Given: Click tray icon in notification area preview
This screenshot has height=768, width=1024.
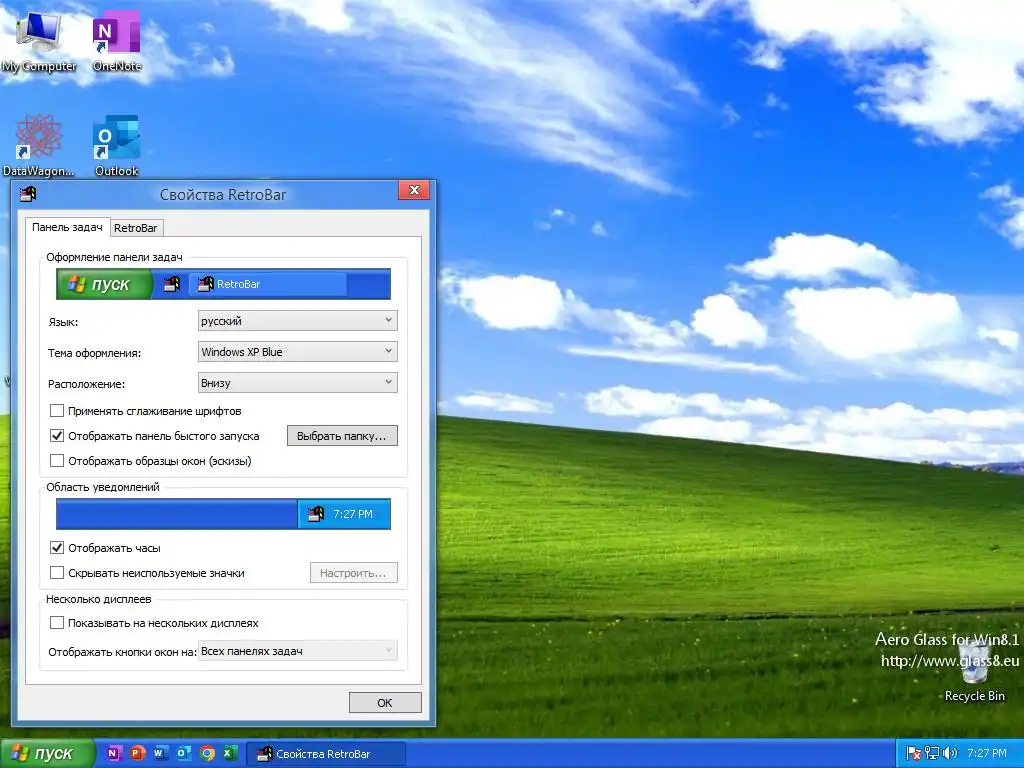Looking at the screenshot, I should pyautogui.click(x=316, y=514).
